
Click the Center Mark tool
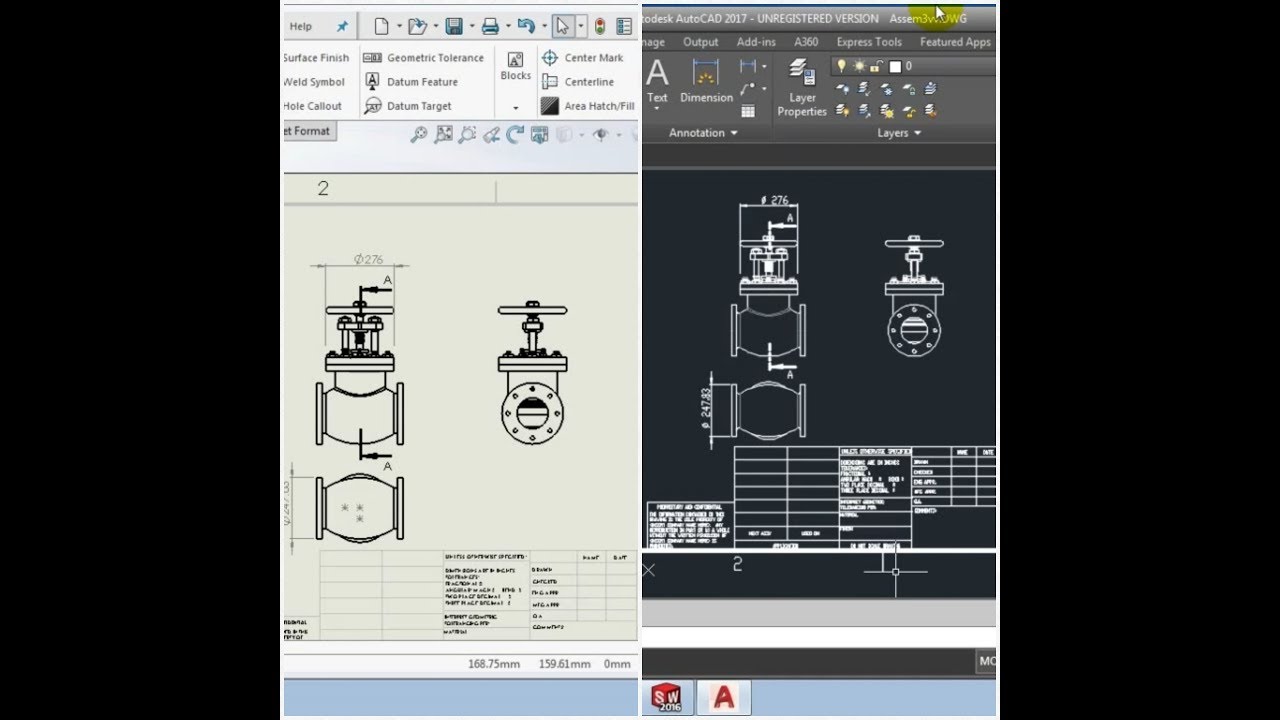(x=582, y=58)
